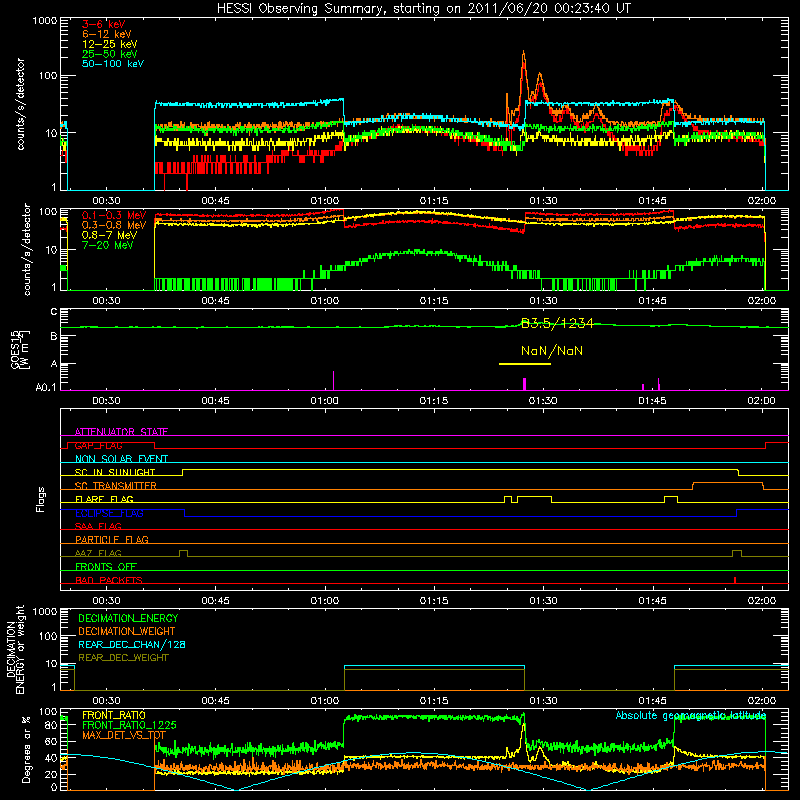This screenshot has width=800, height=800.
Task: Click the ECLIPSE_FLAG label
Action: click(109, 513)
